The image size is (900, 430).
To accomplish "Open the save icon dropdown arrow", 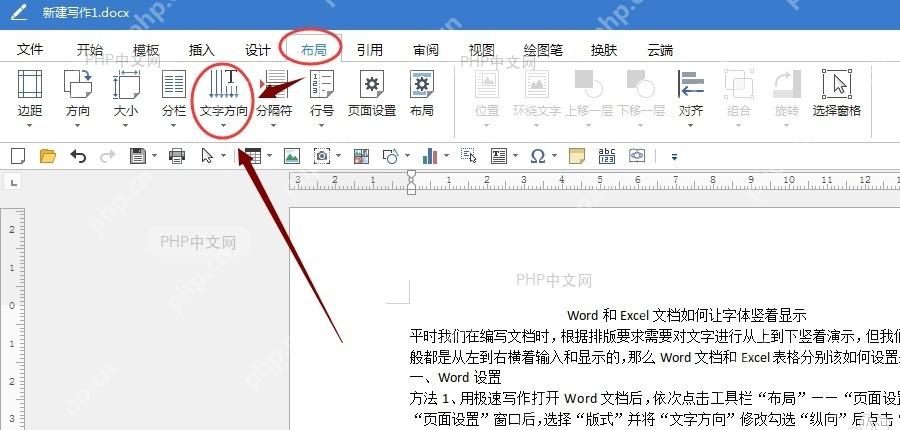I will click(155, 156).
